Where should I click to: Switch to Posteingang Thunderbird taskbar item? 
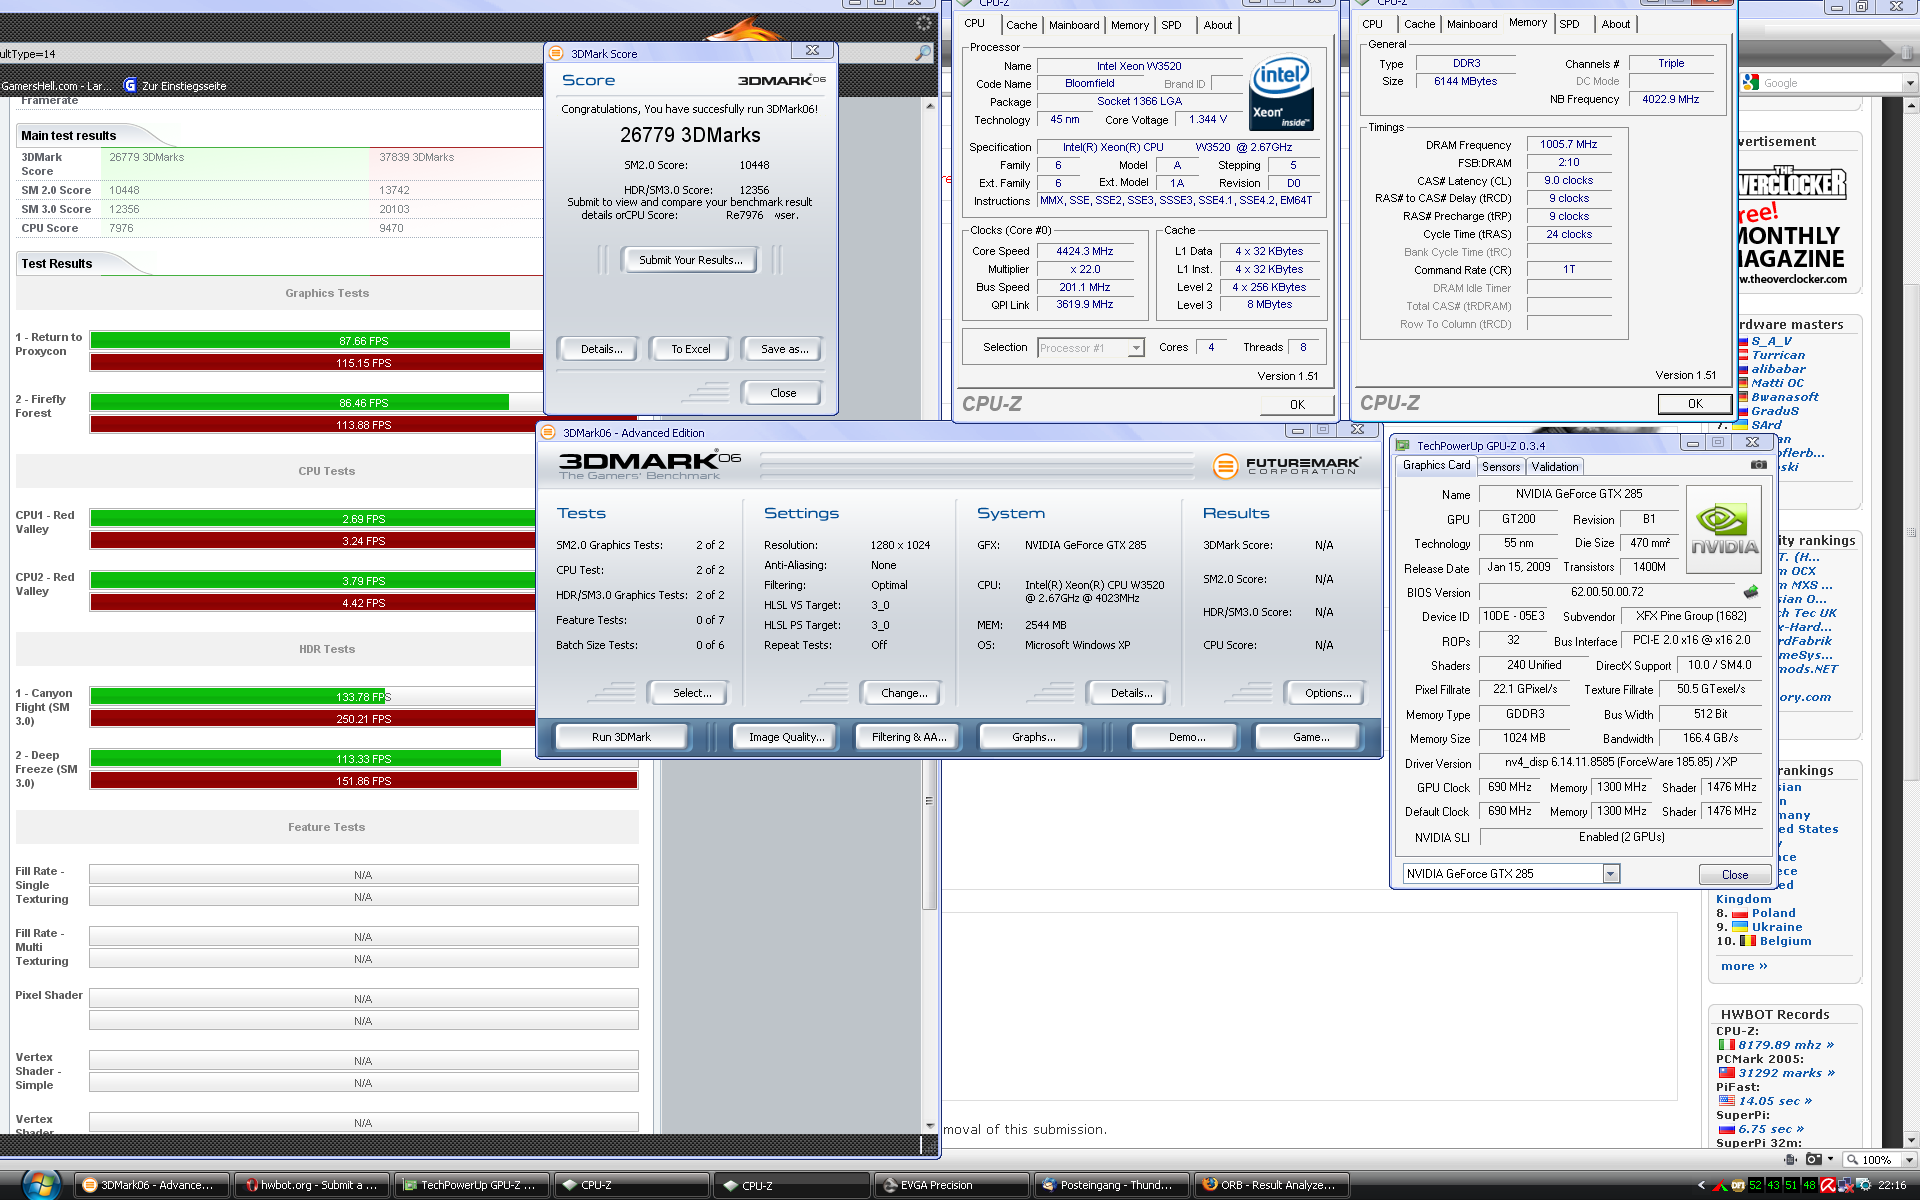coord(1110,1185)
